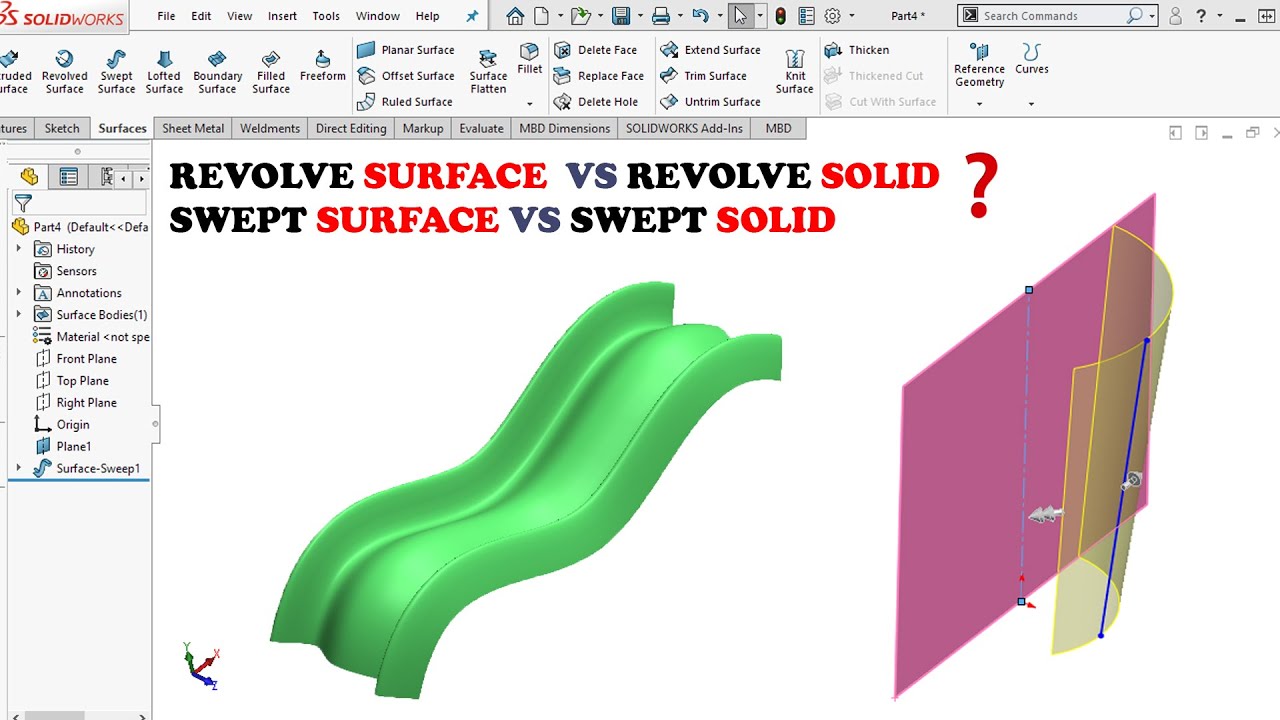Click the Planar Surface tool
The image size is (1280, 720).
tap(405, 50)
